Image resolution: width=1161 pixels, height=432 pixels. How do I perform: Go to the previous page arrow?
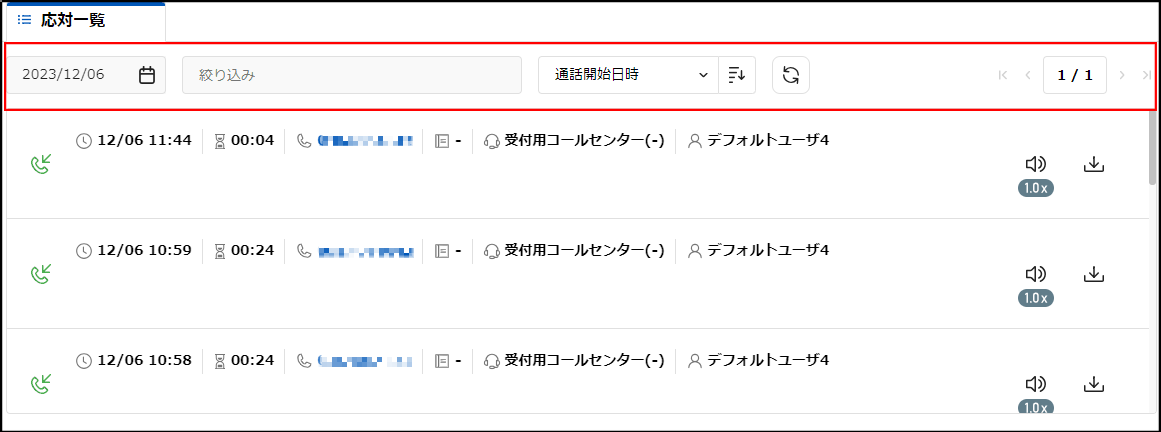[x=1028, y=75]
